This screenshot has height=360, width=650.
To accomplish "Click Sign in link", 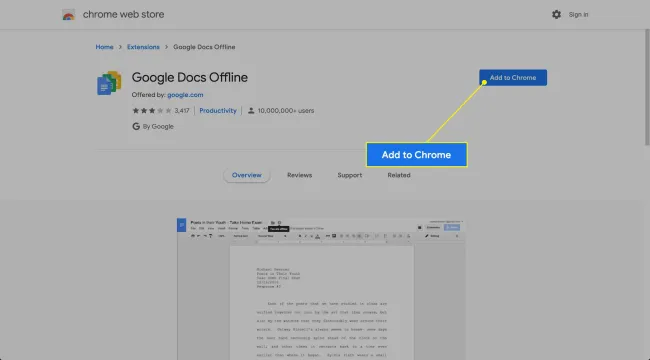I will pos(578,15).
